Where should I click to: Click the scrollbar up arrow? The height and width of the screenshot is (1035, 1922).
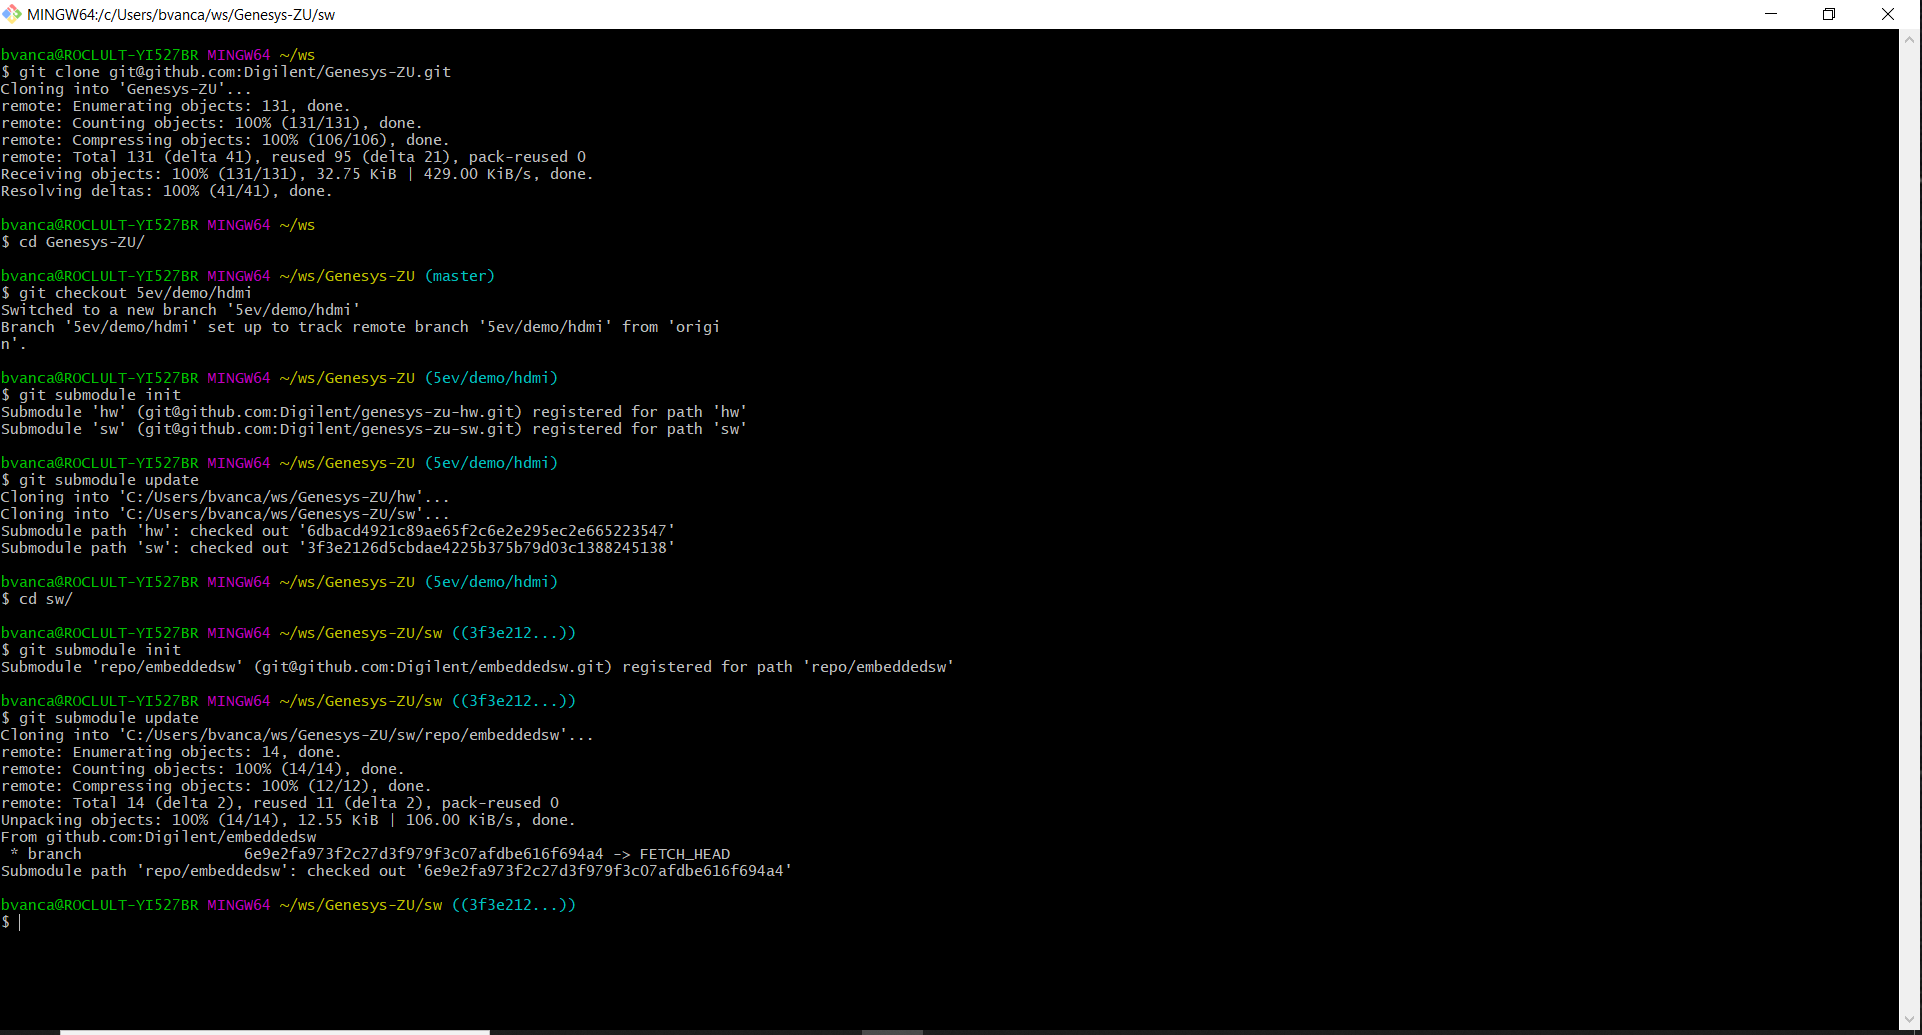1910,40
